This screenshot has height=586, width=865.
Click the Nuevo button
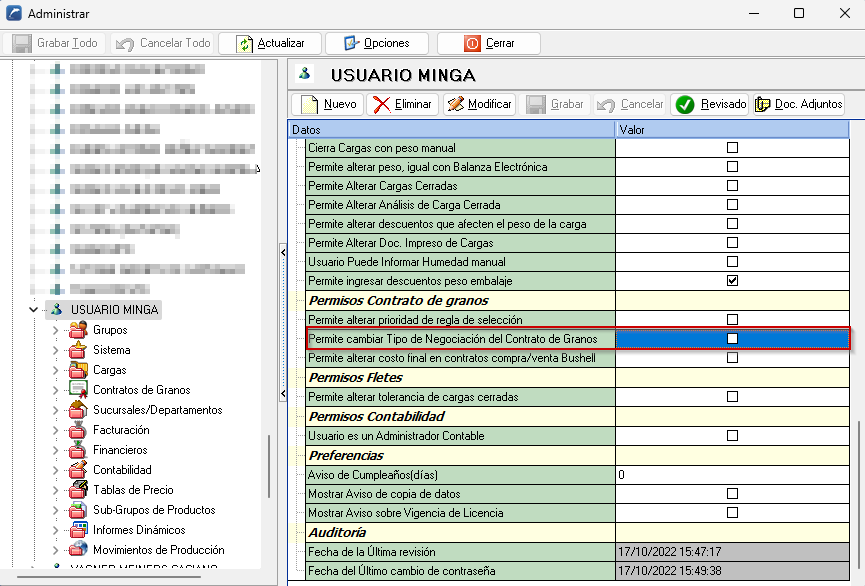(x=327, y=104)
